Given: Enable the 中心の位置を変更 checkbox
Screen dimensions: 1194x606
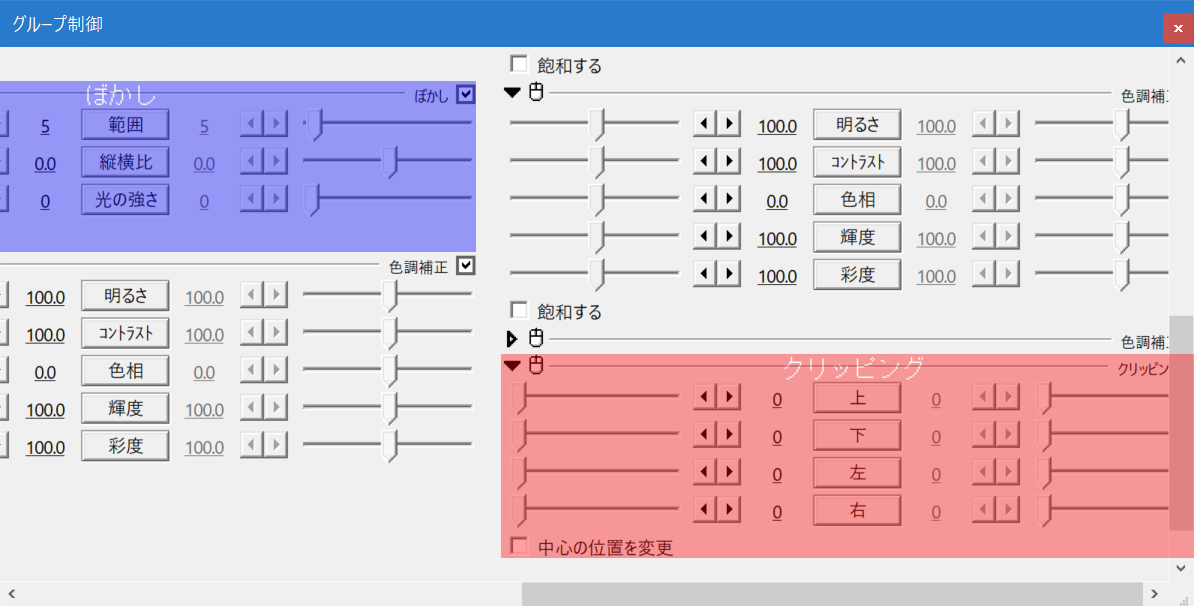Looking at the screenshot, I should tap(518, 548).
